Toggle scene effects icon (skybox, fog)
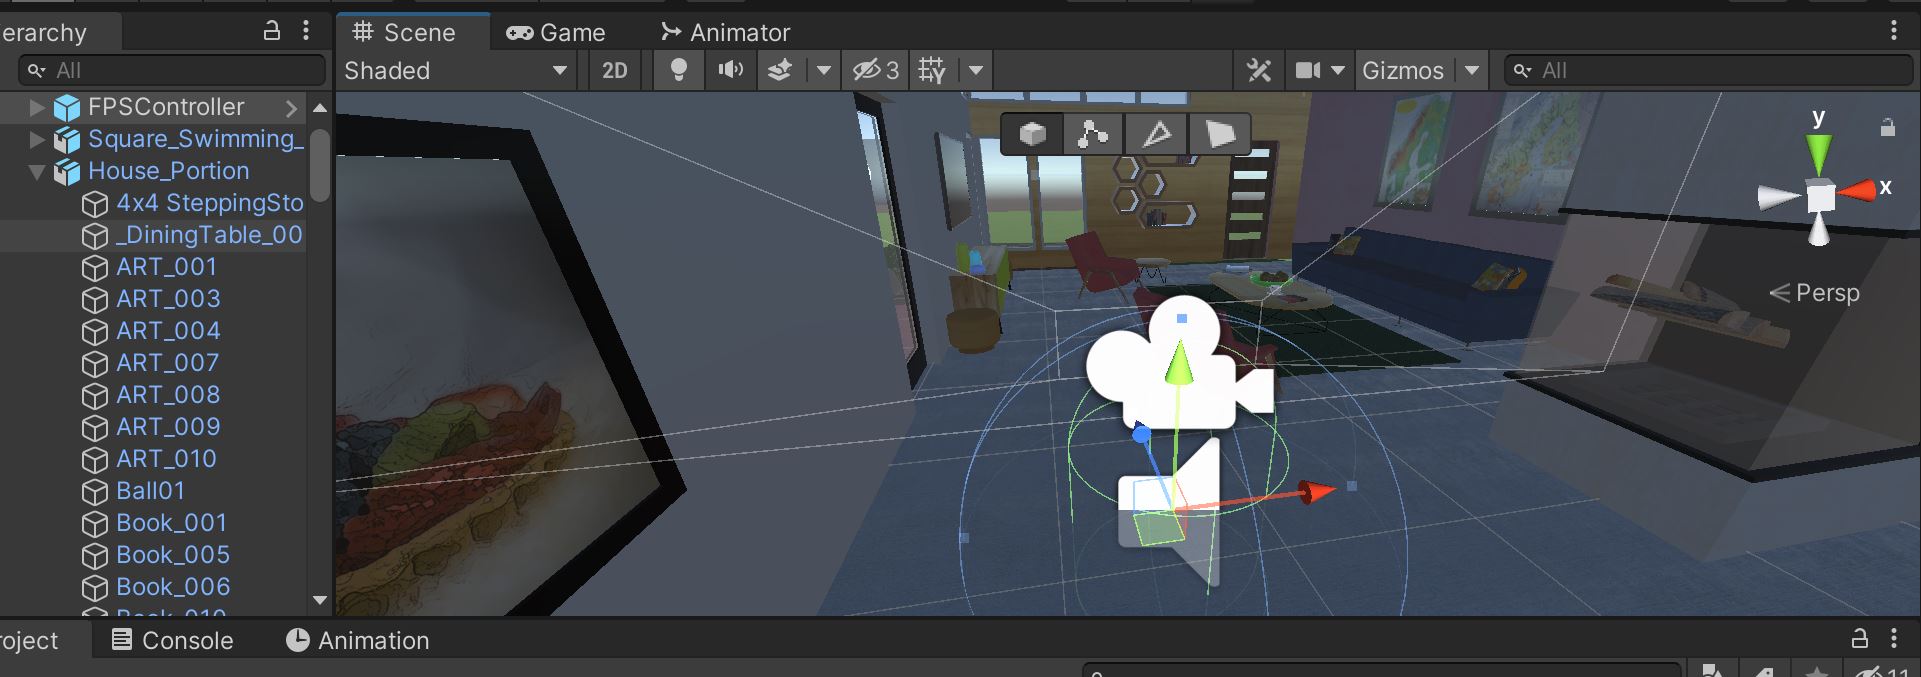 coord(780,70)
